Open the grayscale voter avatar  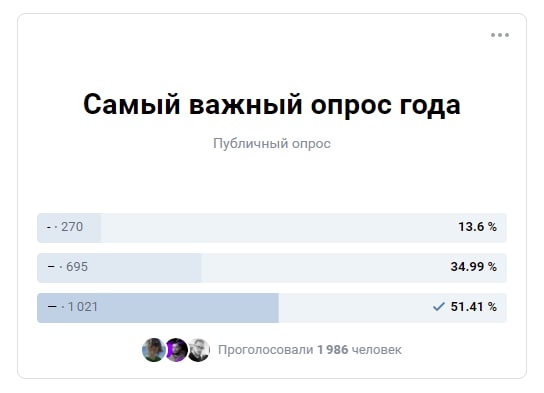[198, 350]
